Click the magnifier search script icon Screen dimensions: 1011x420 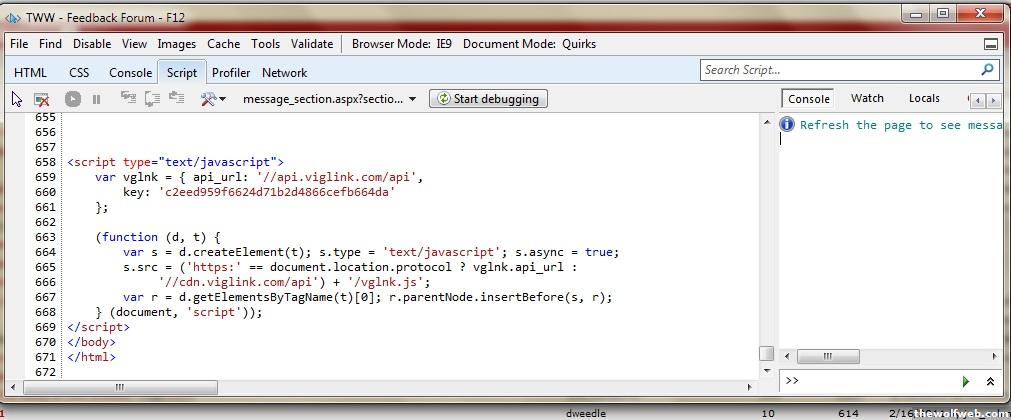[988, 70]
